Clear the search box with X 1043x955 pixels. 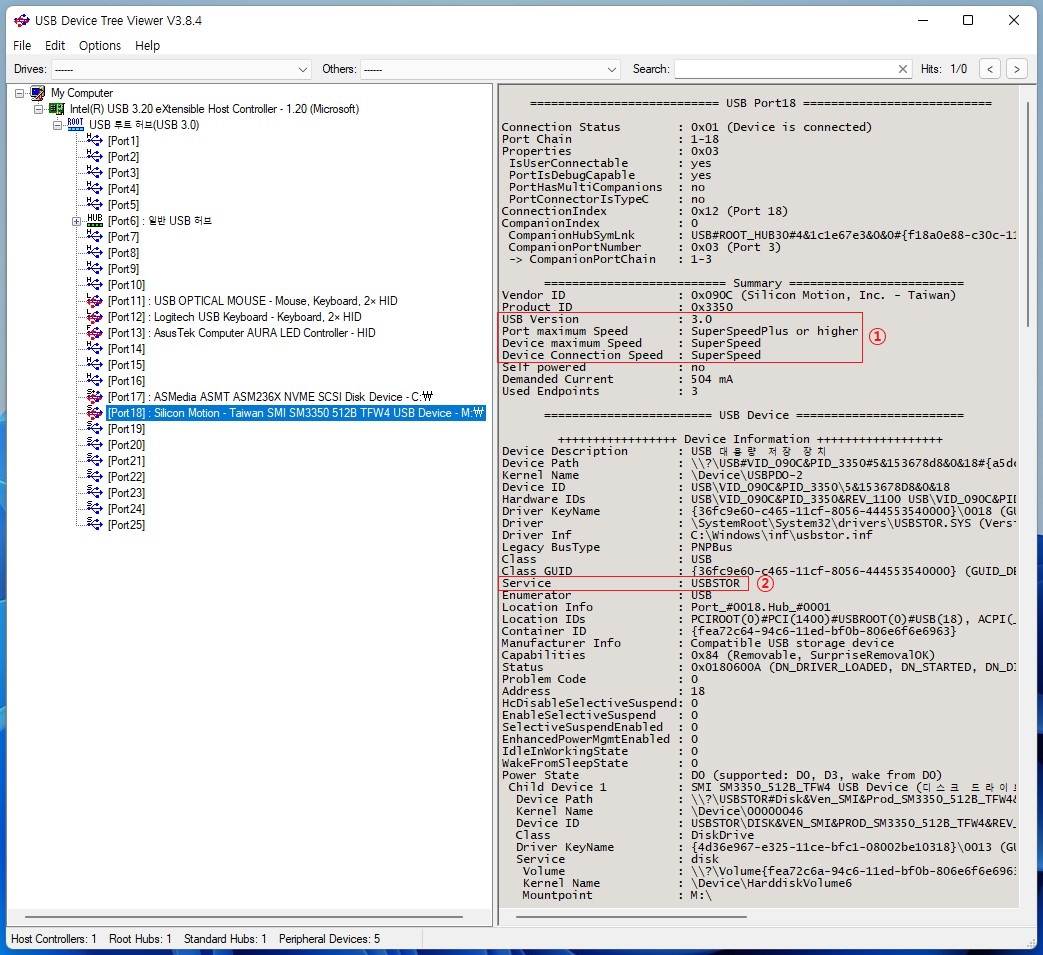[x=903, y=69]
